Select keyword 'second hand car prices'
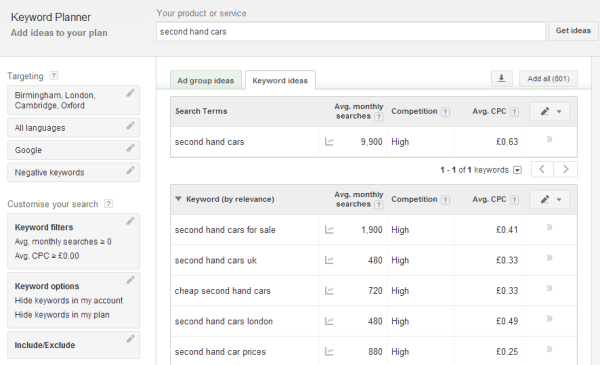Viewport: 600px width, 365px height. (220, 352)
